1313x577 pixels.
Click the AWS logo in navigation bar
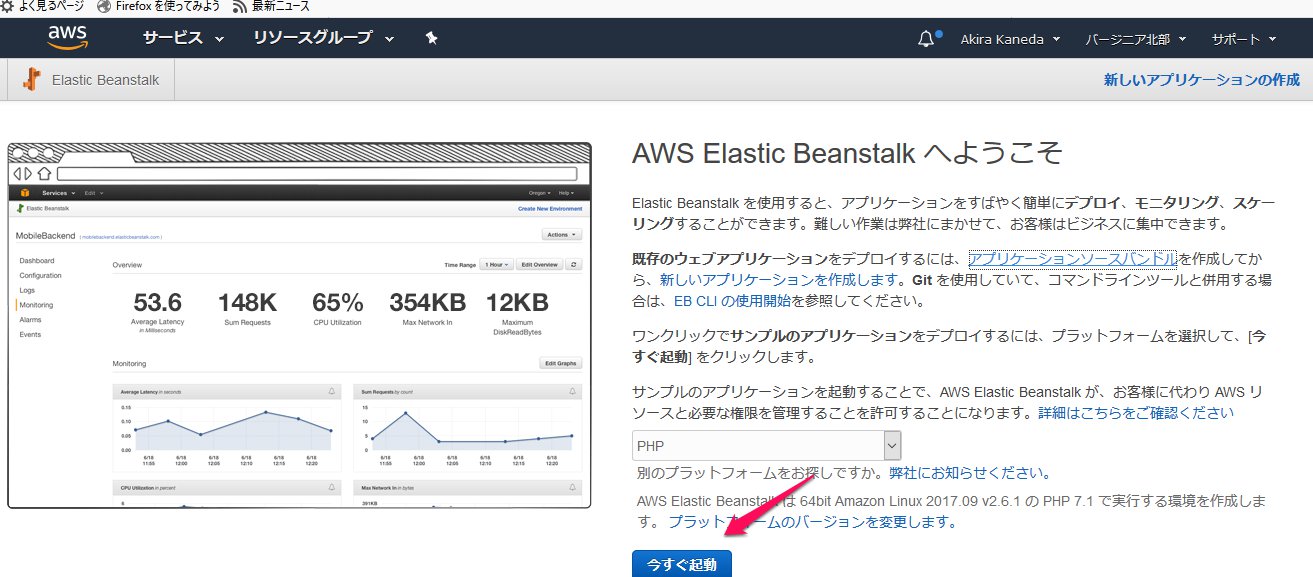point(67,38)
